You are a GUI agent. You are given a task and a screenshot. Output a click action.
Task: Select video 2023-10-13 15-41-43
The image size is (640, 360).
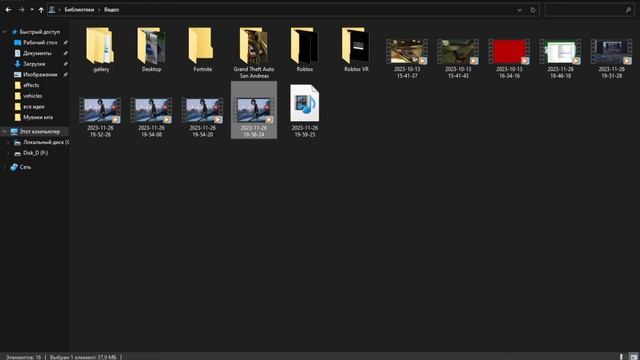tap(458, 58)
